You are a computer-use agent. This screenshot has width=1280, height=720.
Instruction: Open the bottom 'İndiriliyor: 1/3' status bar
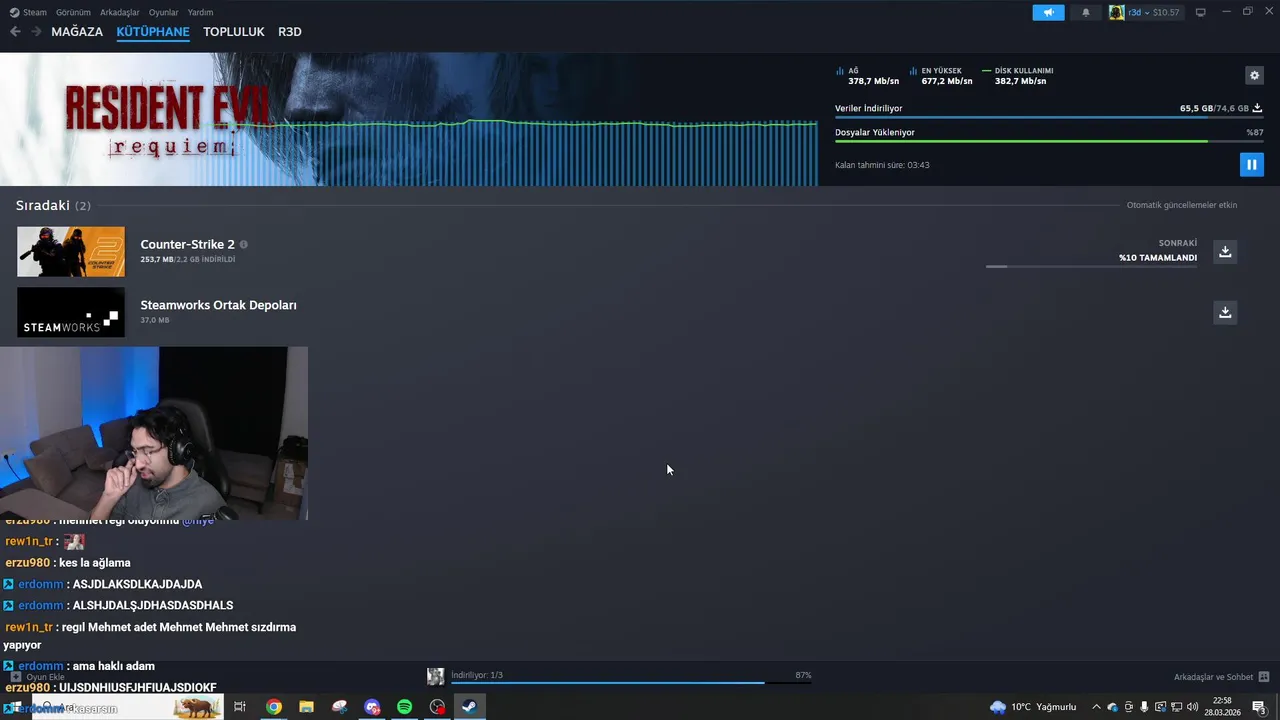point(631,677)
